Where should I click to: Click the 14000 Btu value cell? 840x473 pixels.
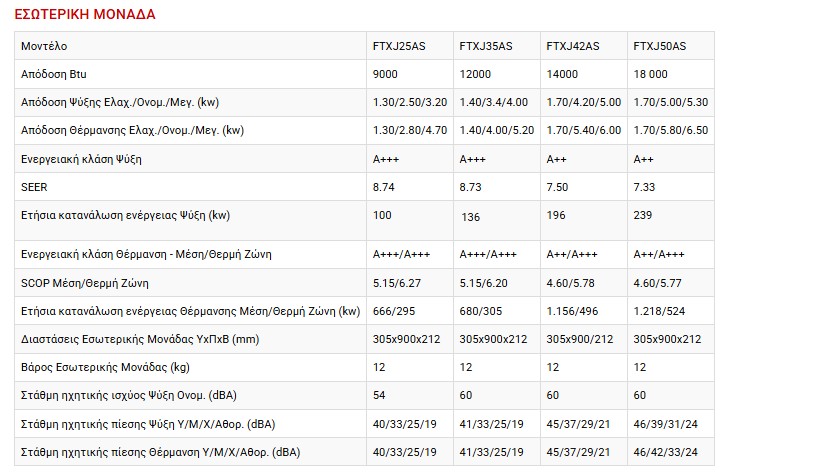point(562,75)
